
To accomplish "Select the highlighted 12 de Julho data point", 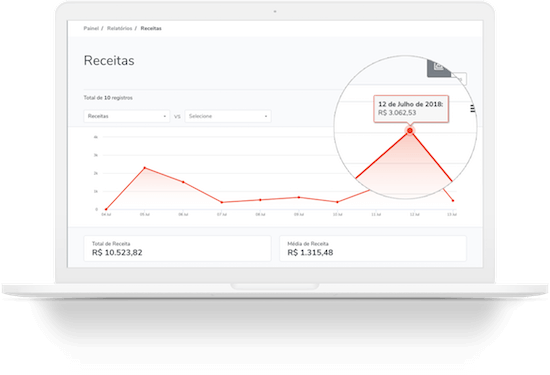I will [x=410, y=130].
